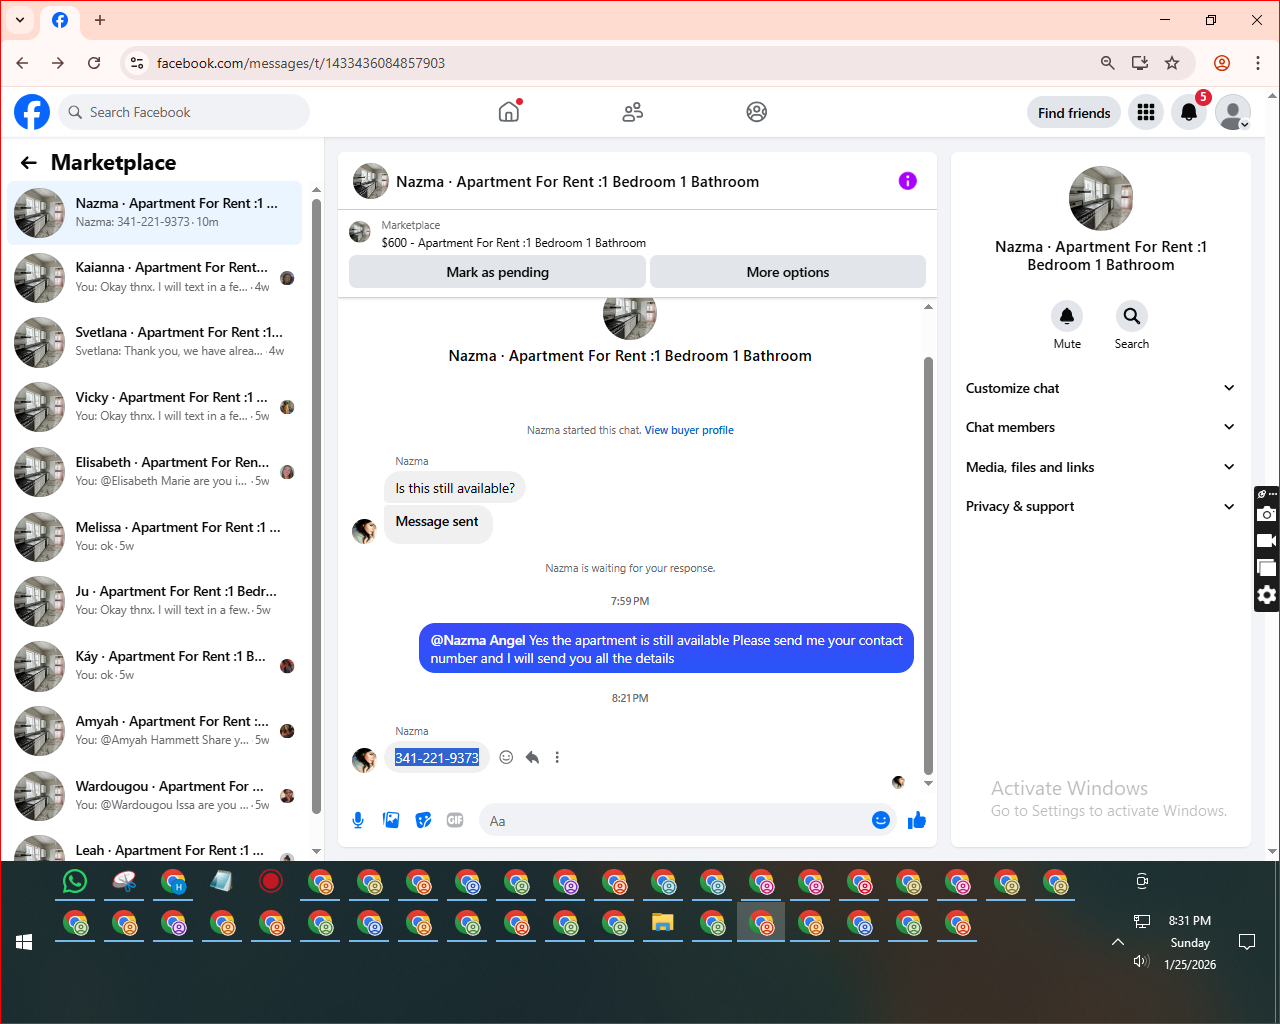
Task: Open the Amyah apartment conversation
Action: (155, 731)
